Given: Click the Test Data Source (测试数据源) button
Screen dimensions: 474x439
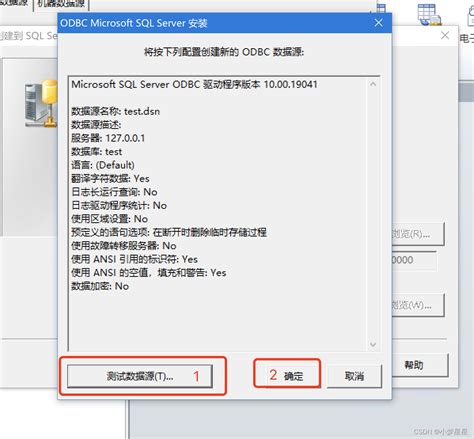Looking at the screenshot, I should point(140,376).
